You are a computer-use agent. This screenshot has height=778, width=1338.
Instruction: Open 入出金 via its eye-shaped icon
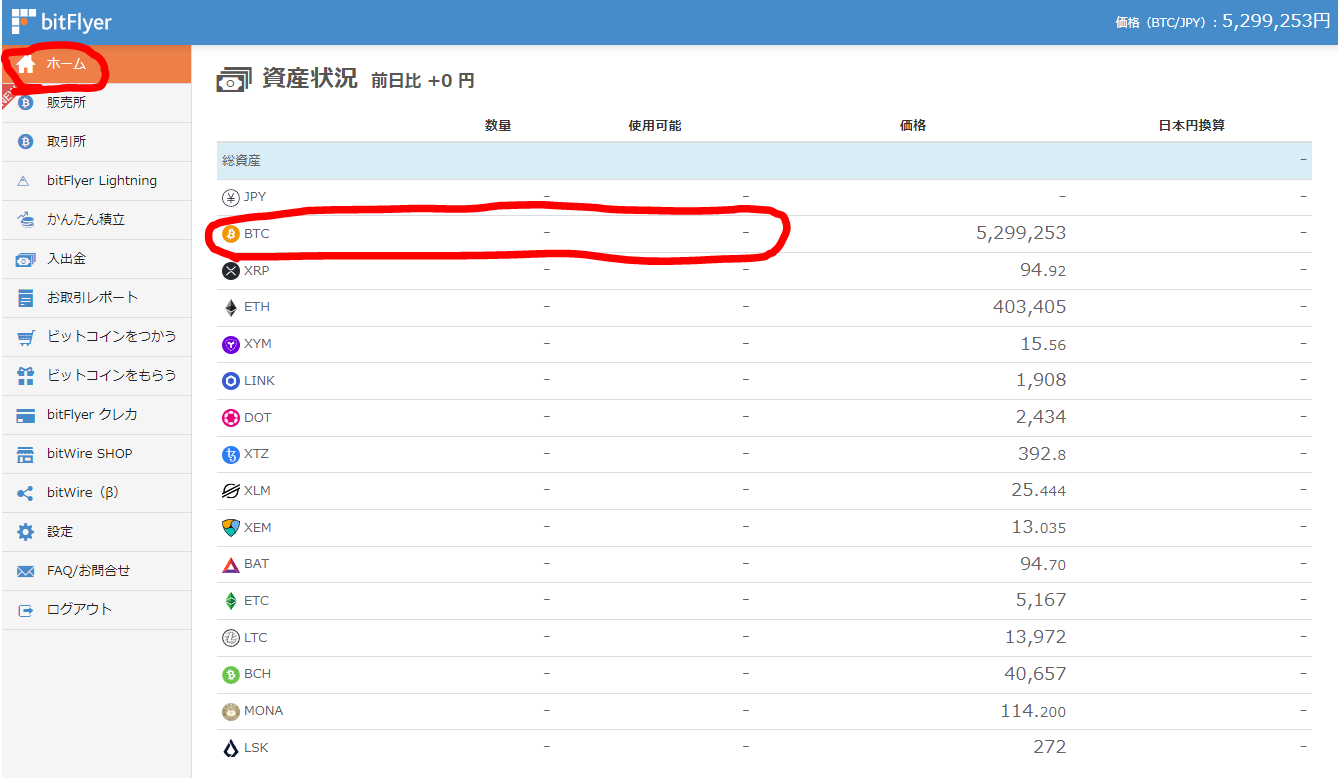coord(25,258)
